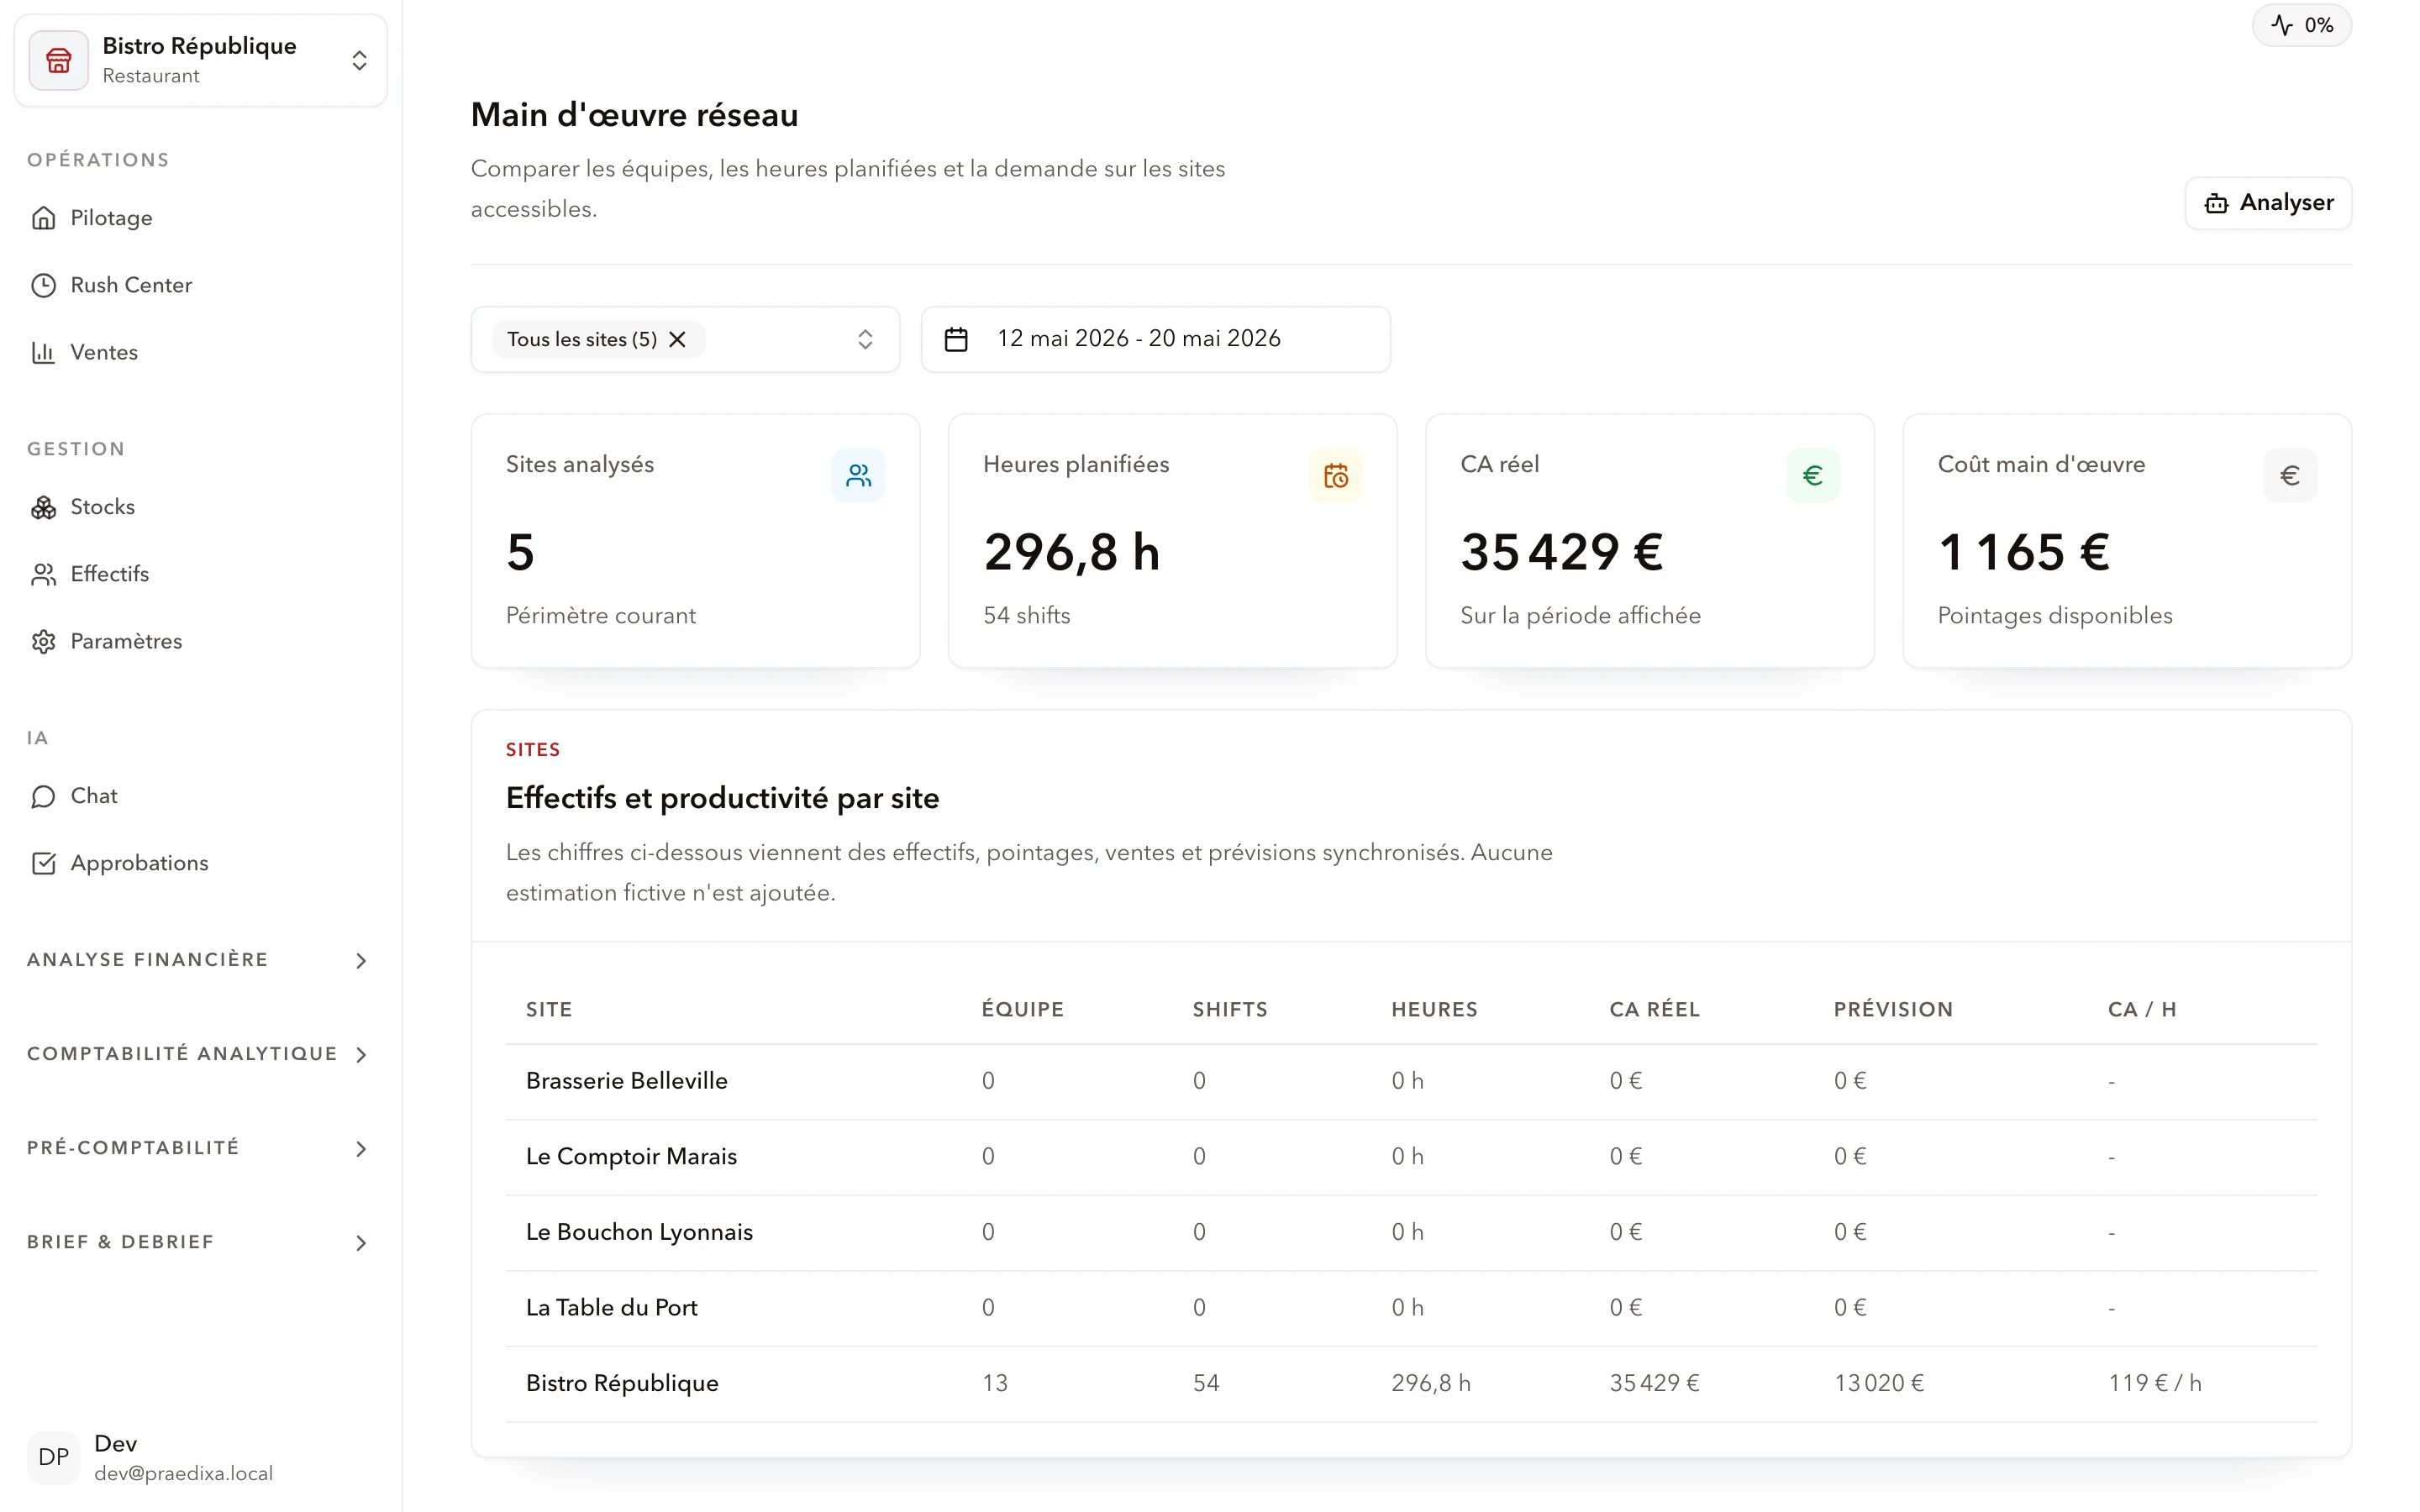Click the 296,8 h planned hours value

pyautogui.click(x=1071, y=552)
